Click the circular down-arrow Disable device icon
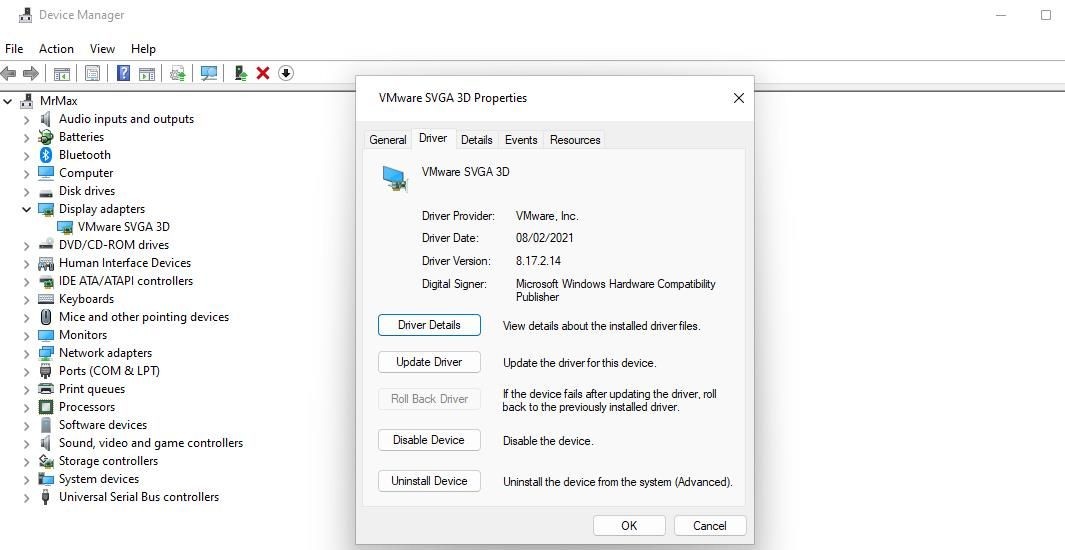 tap(286, 73)
